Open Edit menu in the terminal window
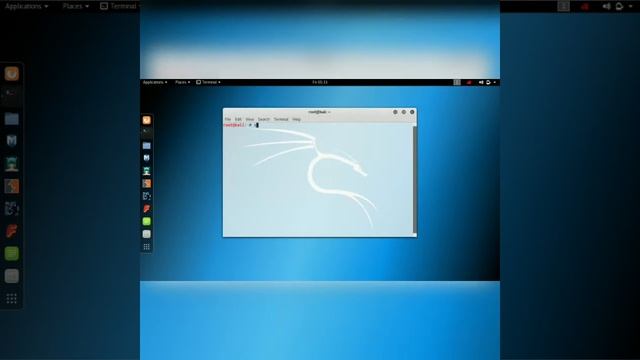 (x=238, y=119)
